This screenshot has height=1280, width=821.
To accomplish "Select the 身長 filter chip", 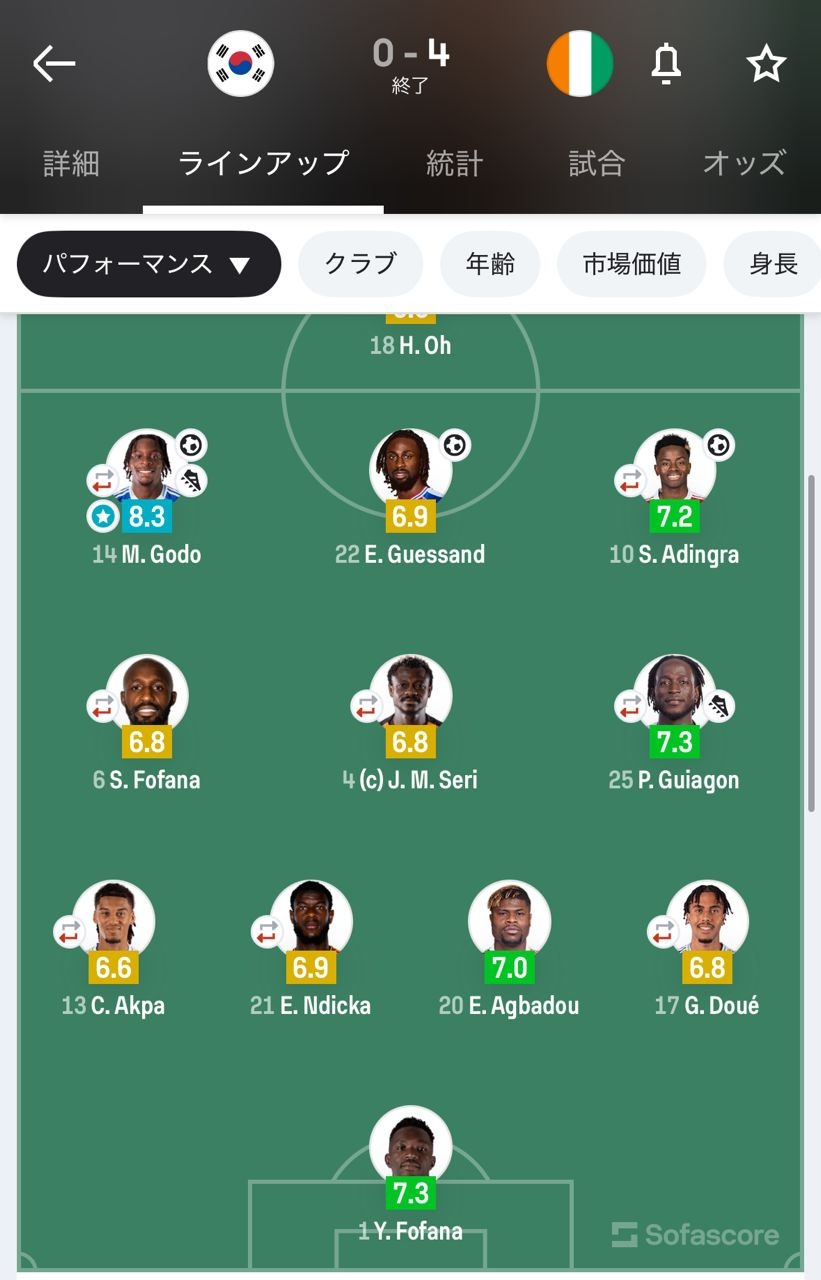I will point(773,264).
